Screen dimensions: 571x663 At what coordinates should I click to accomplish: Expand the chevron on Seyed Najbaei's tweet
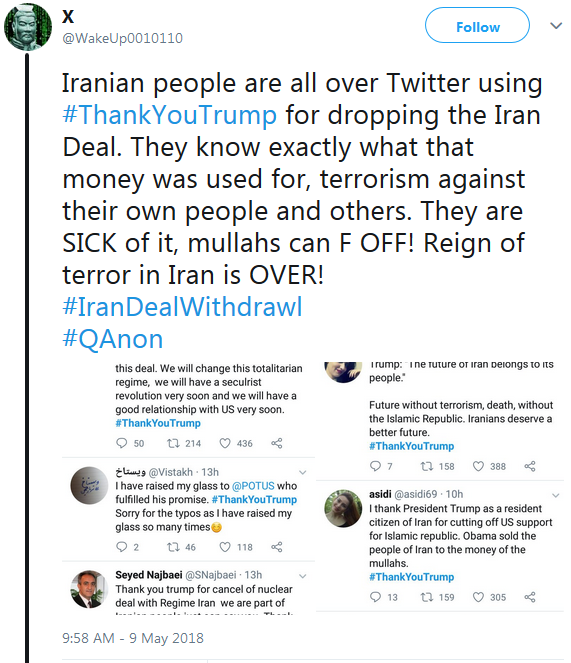point(303,576)
